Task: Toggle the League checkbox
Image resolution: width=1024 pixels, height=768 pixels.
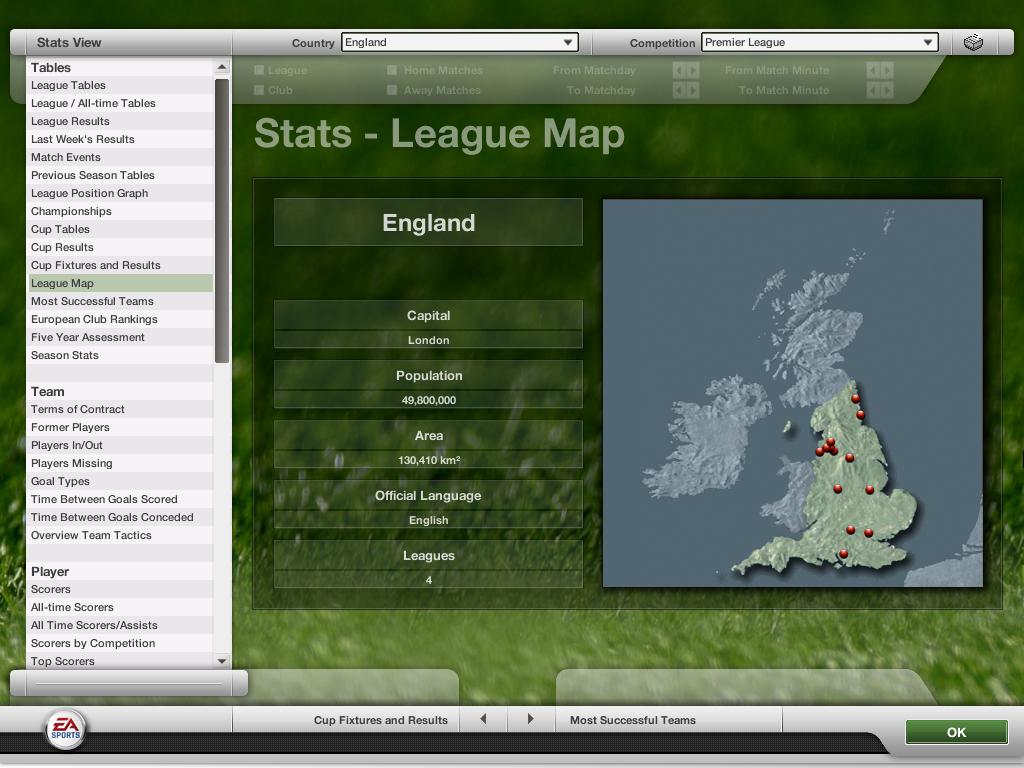Action: 260,70
